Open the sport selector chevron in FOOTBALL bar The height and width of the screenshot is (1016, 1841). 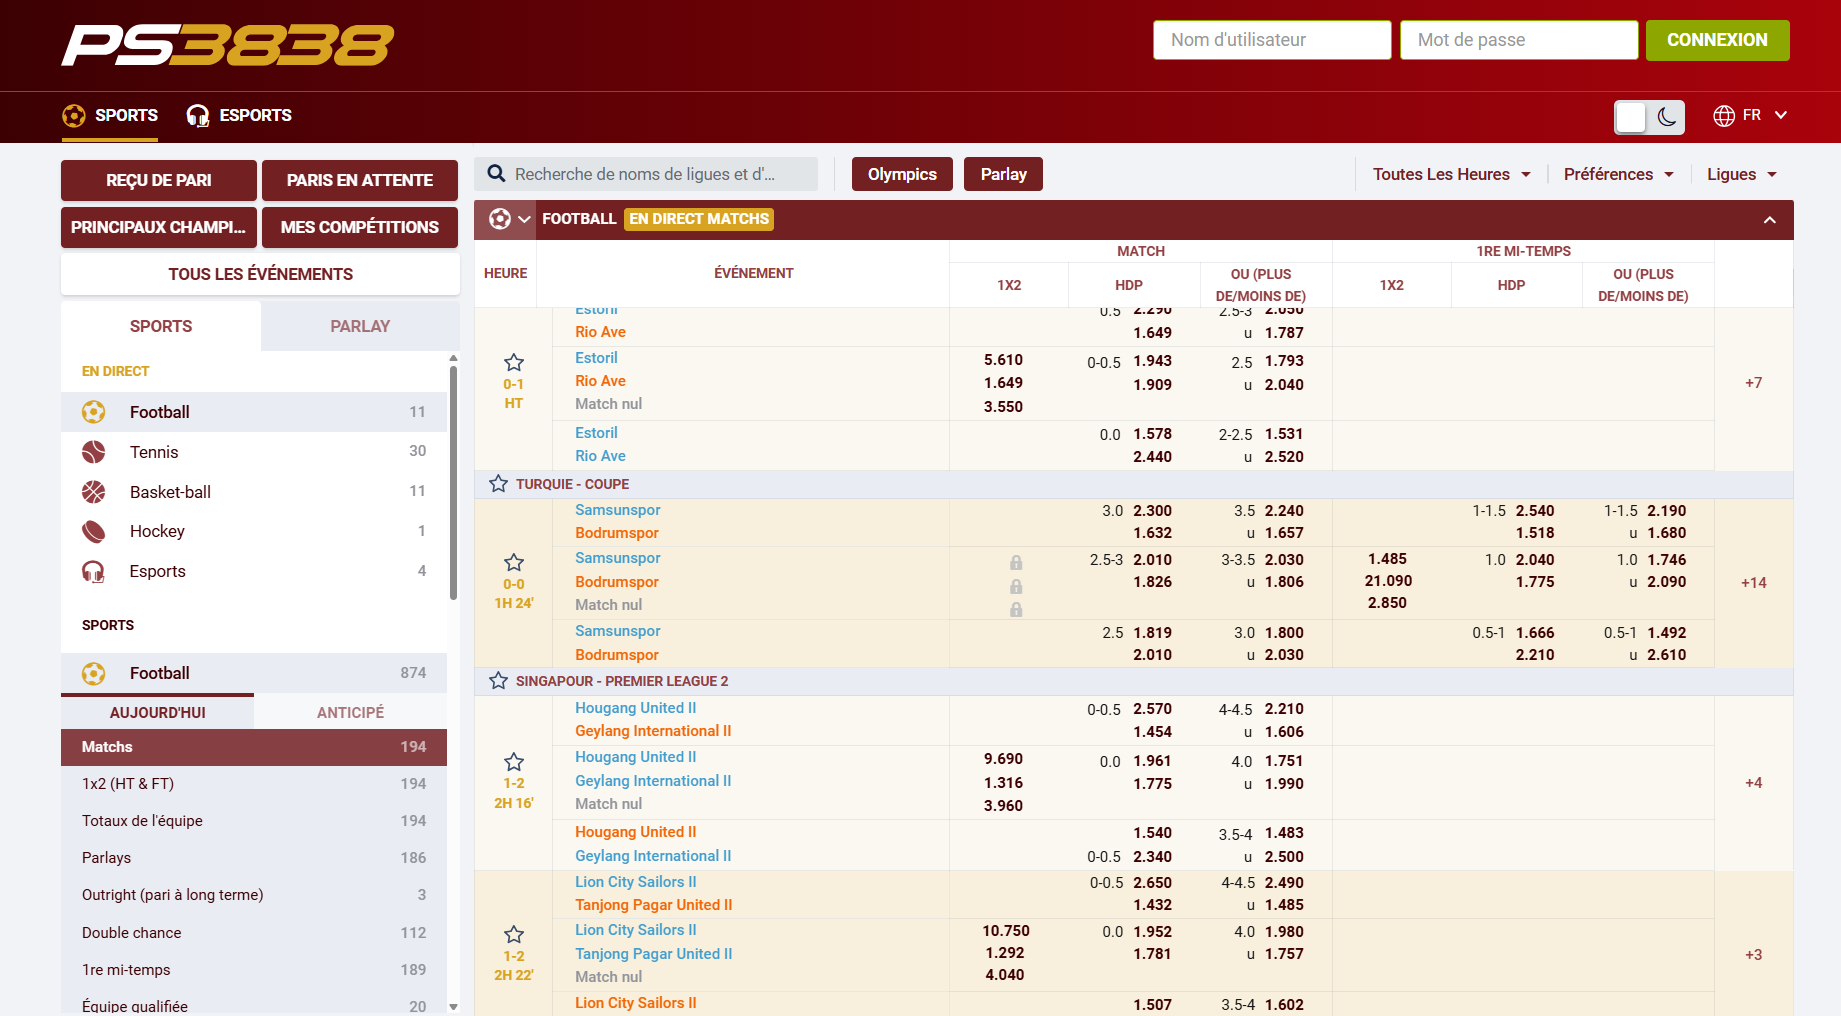click(x=524, y=219)
